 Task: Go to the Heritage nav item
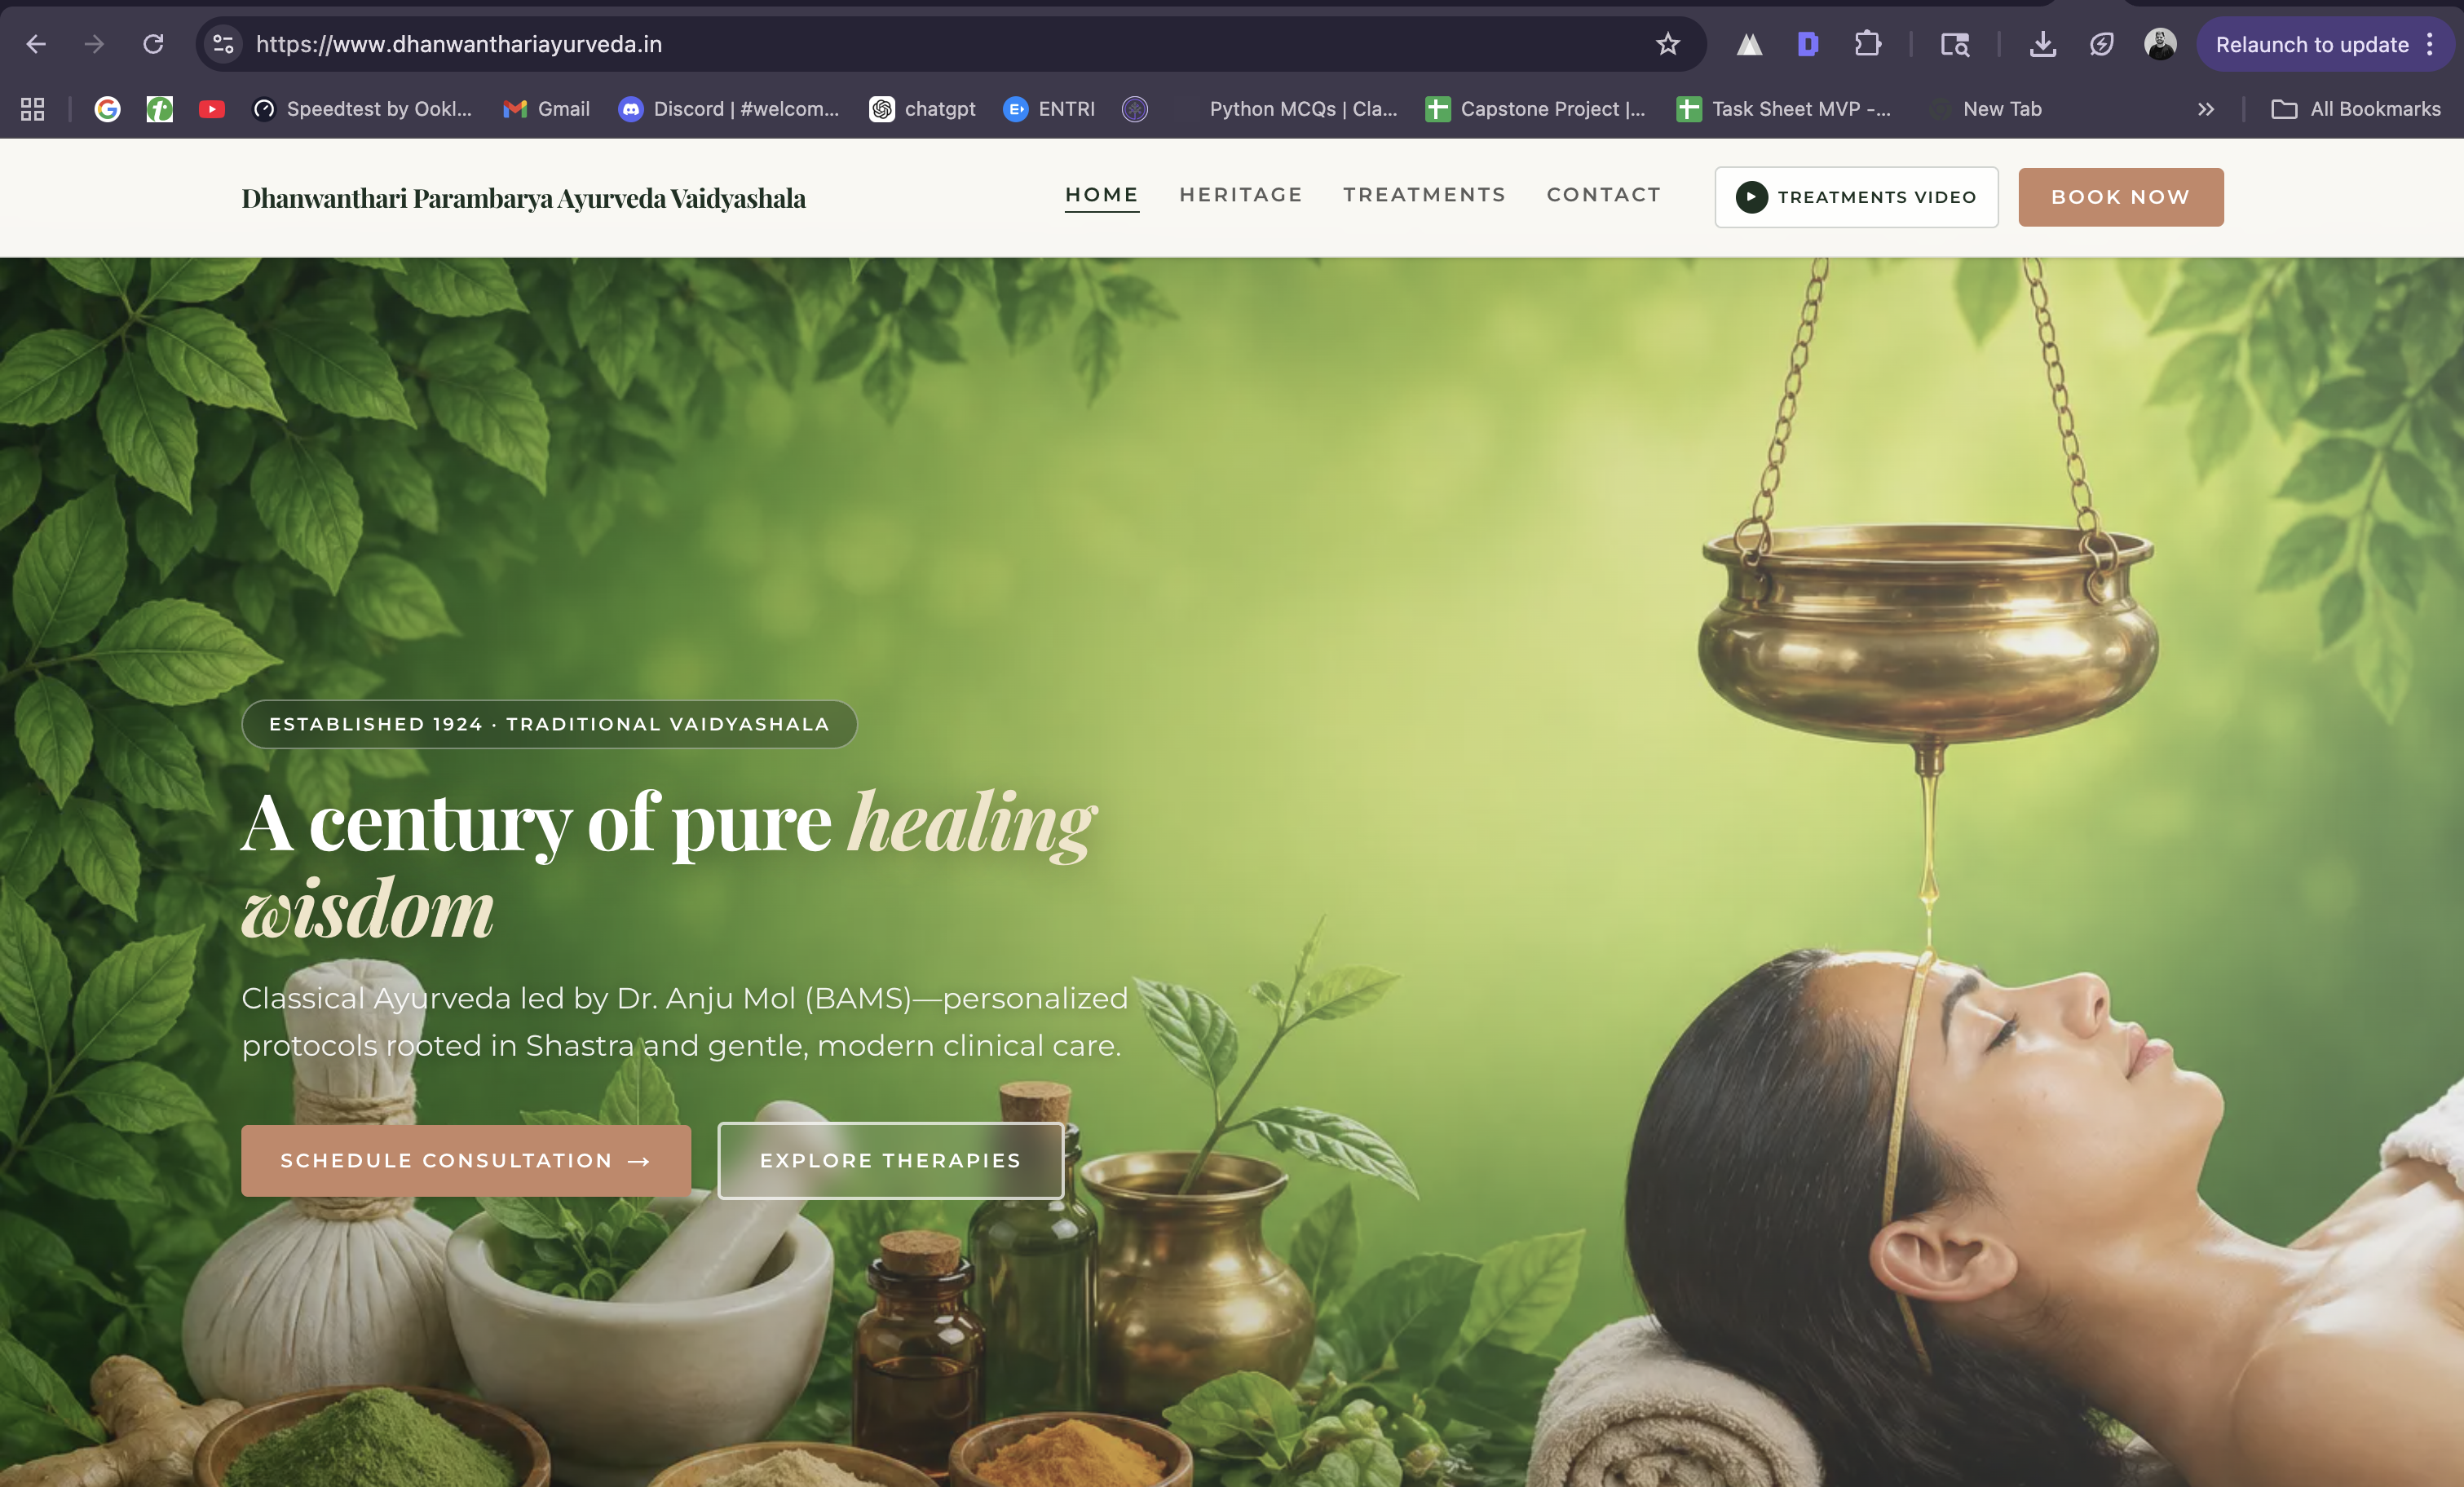[1240, 195]
